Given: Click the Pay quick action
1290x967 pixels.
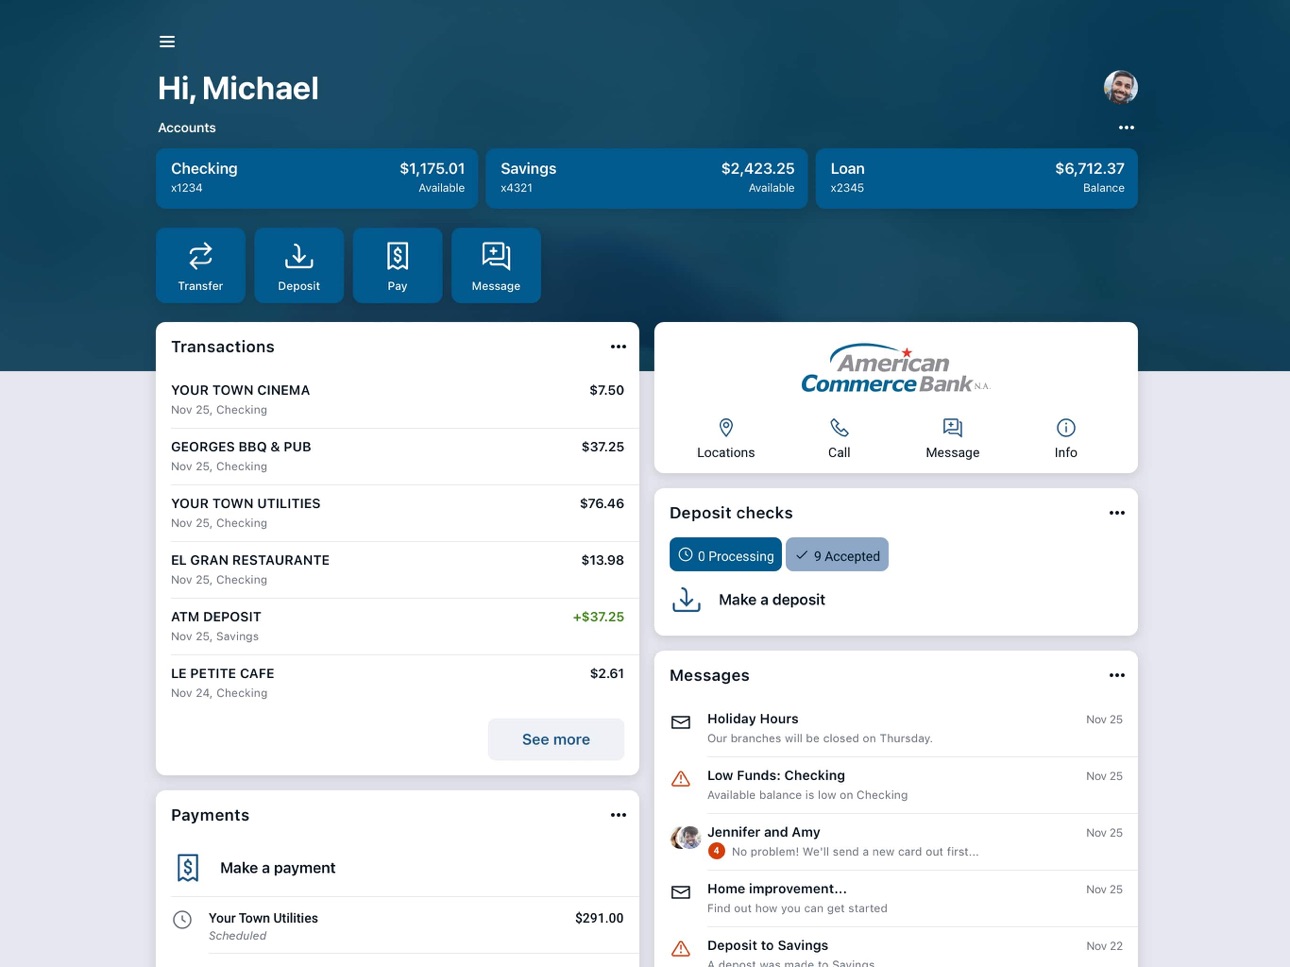Looking at the screenshot, I should (x=397, y=265).
